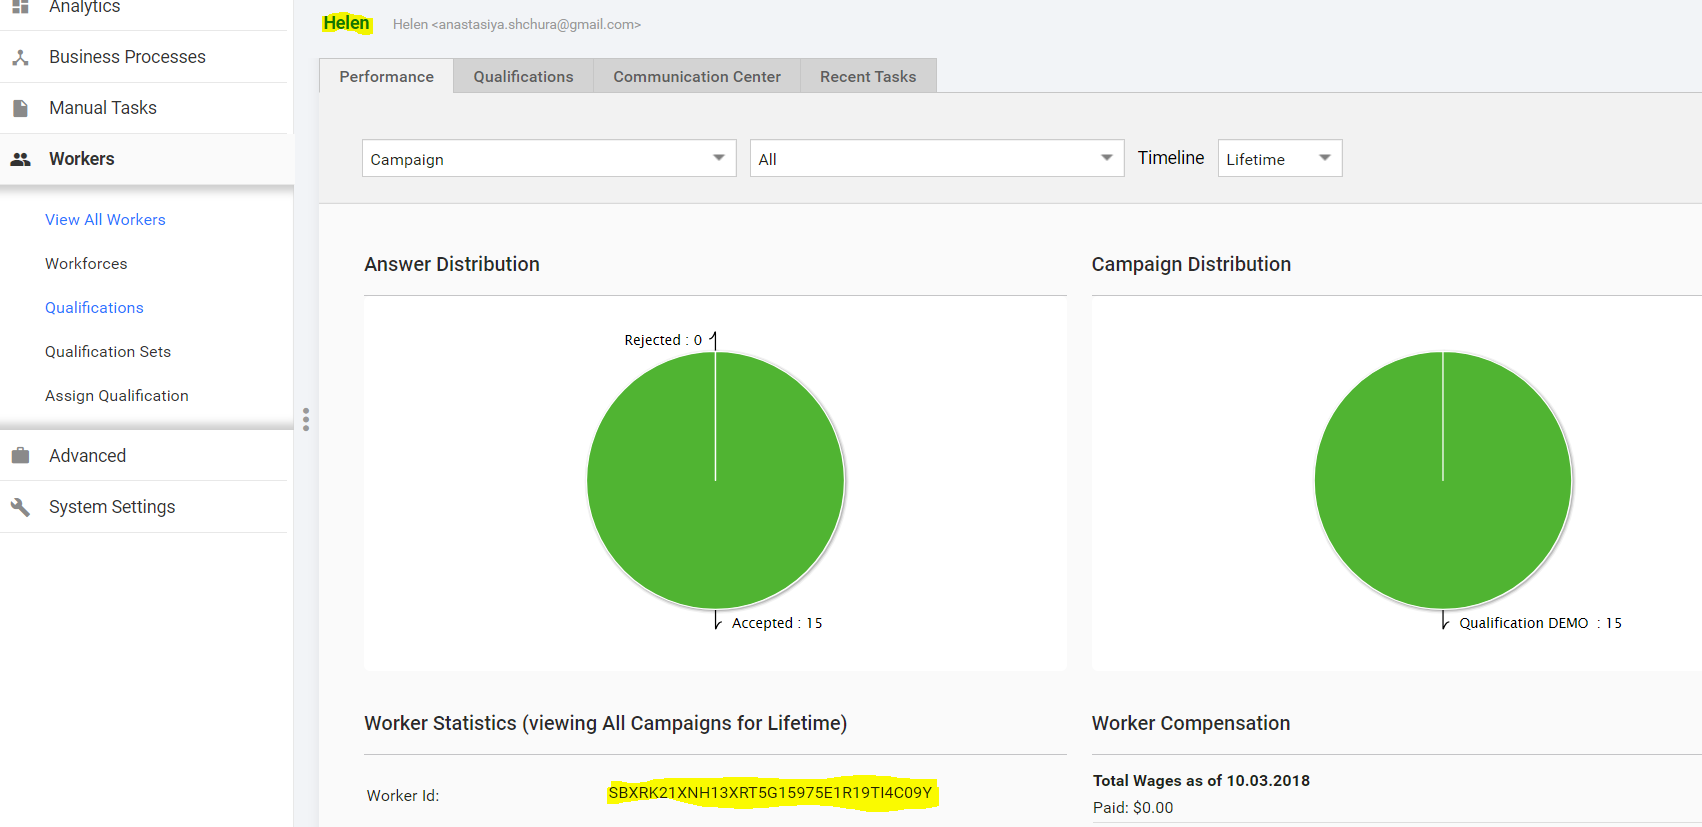Click the Business Processes flow icon

point(20,58)
